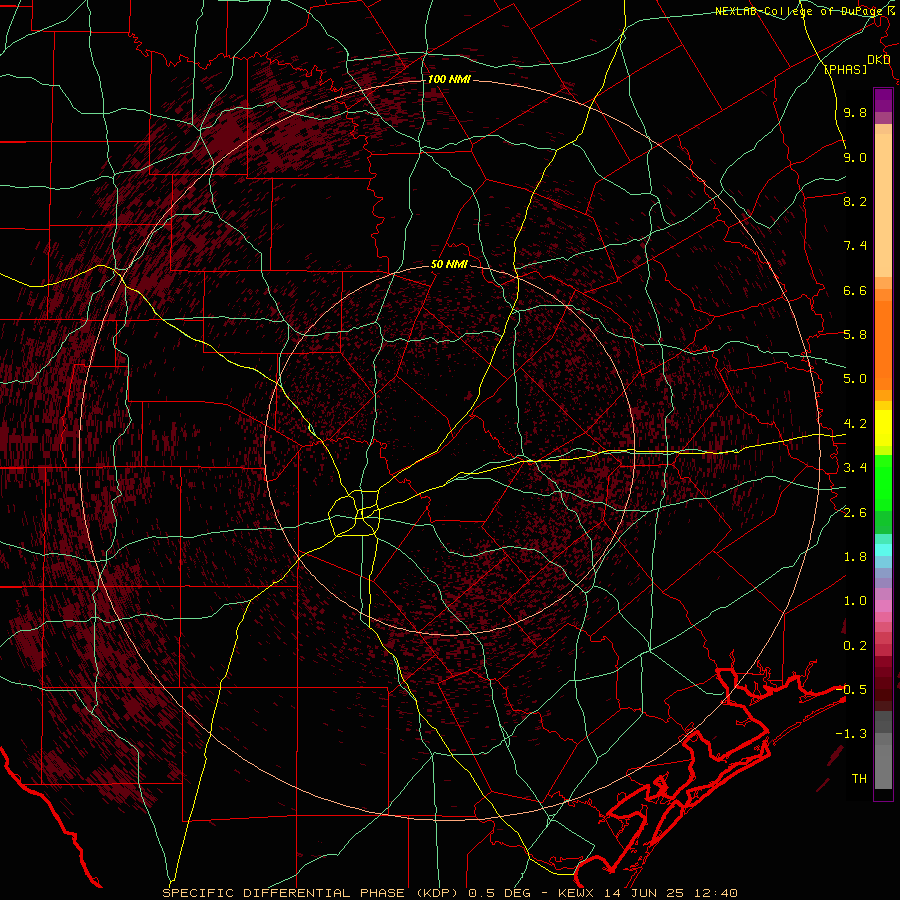Click the 9.8 value on the scale

tap(855, 112)
